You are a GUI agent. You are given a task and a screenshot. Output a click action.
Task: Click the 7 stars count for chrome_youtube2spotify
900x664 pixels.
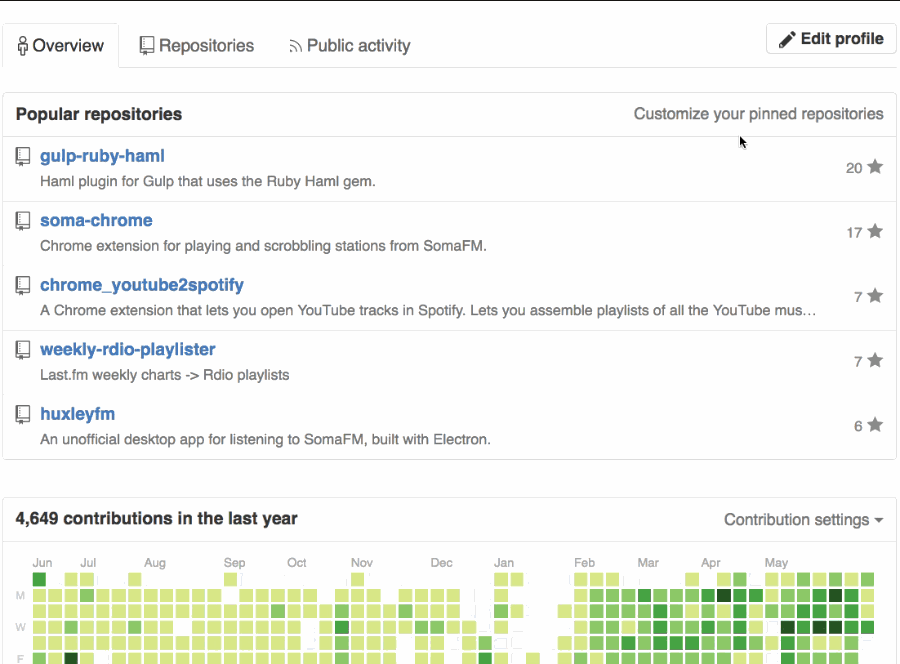point(858,297)
